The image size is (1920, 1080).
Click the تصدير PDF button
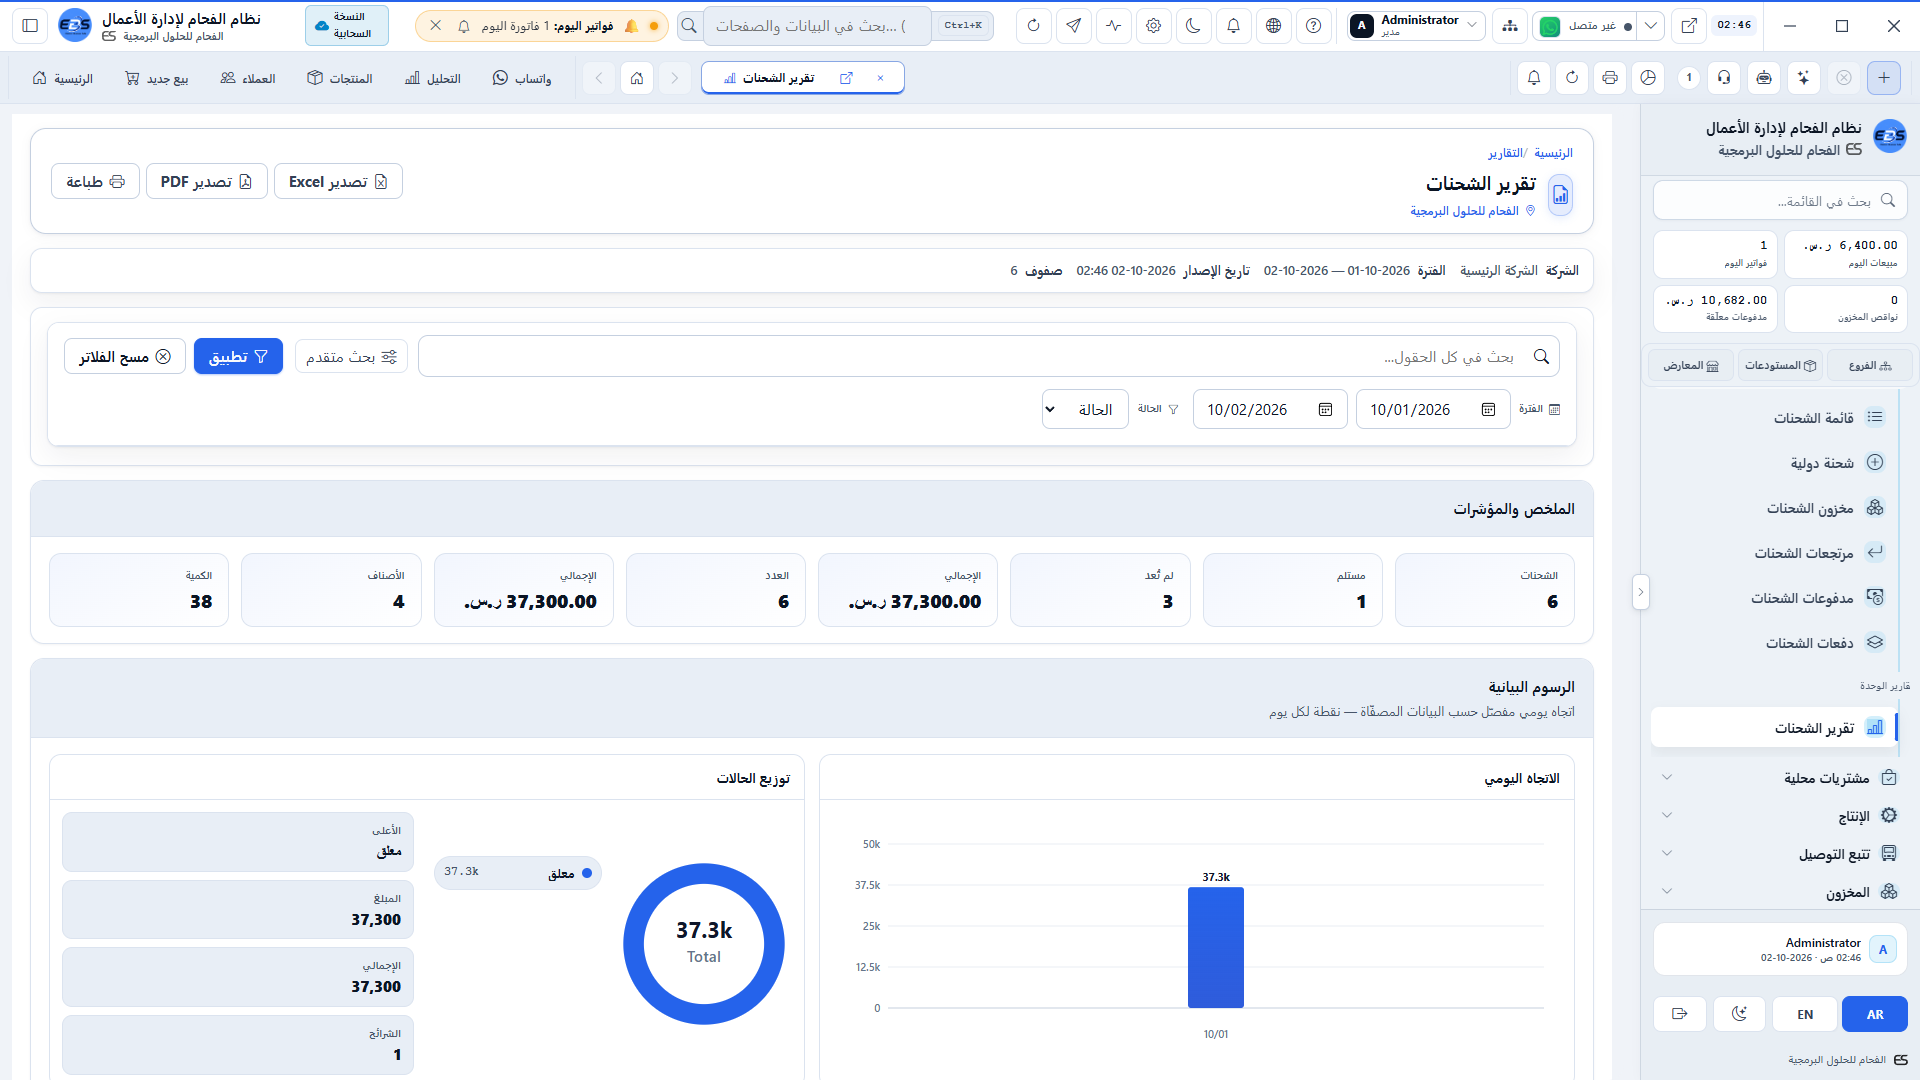[206, 181]
